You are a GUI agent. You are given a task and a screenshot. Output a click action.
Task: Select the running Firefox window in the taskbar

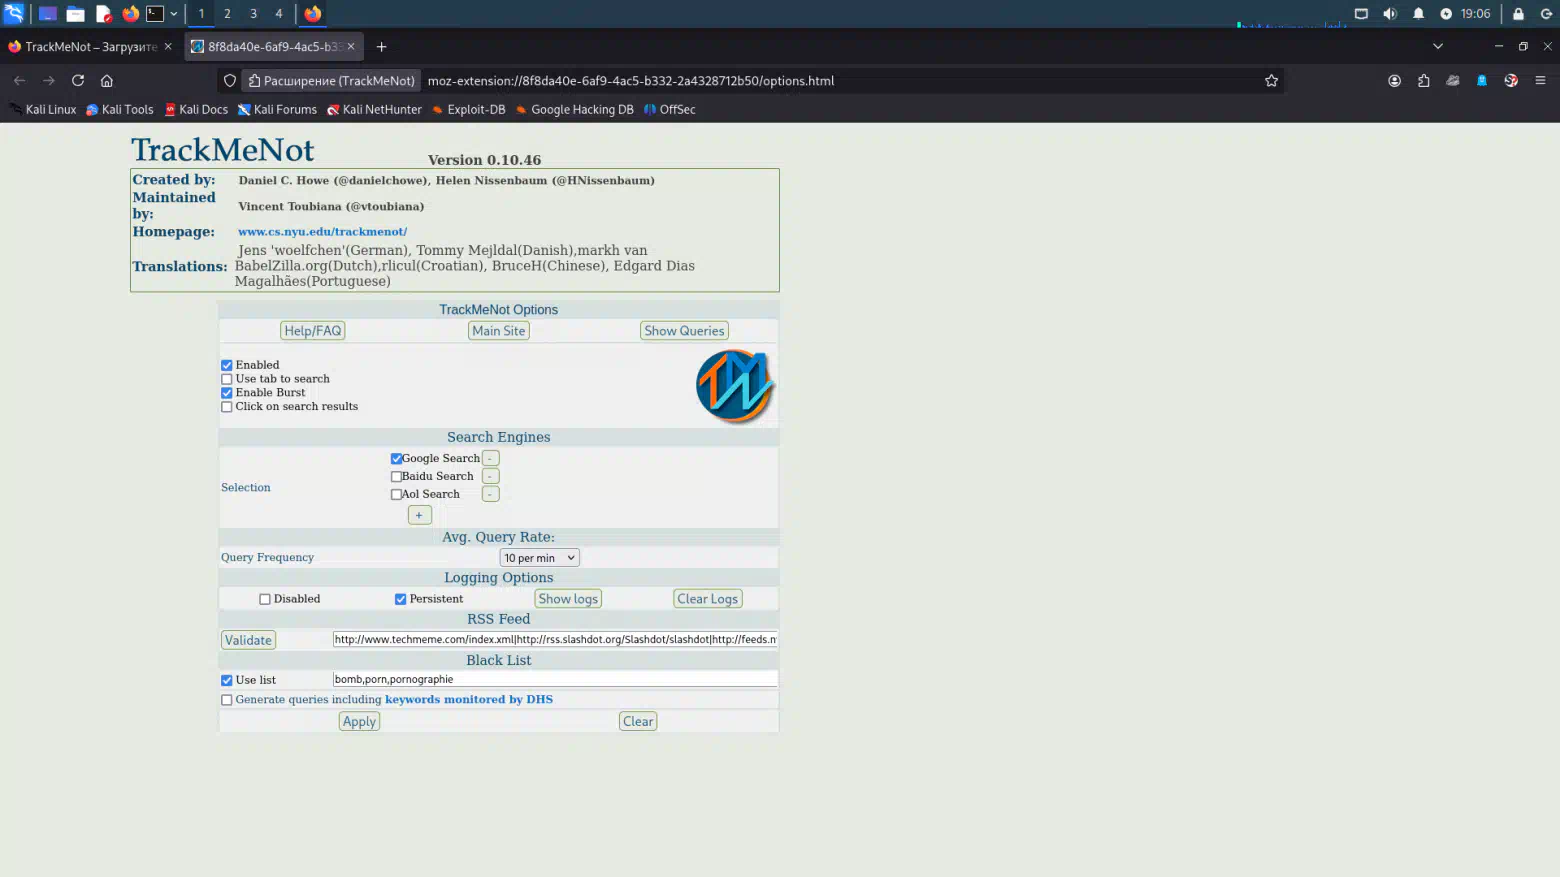click(313, 14)
